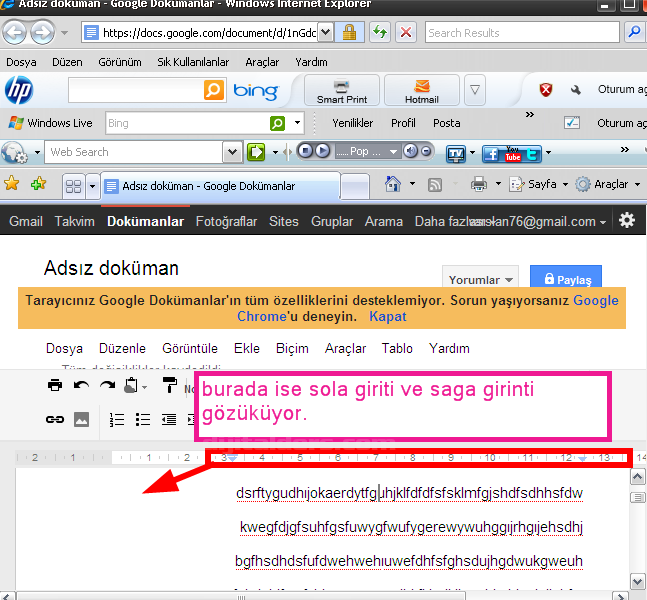Open Google settings gear icon
Screen dimensions: 647x600
(627, 220)
